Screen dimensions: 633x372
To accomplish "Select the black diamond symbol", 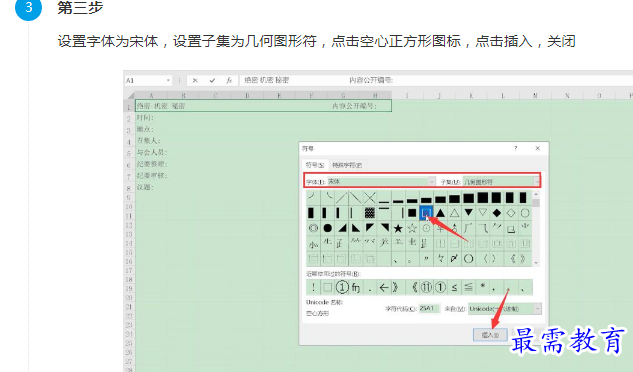I will tap(497, 213).
